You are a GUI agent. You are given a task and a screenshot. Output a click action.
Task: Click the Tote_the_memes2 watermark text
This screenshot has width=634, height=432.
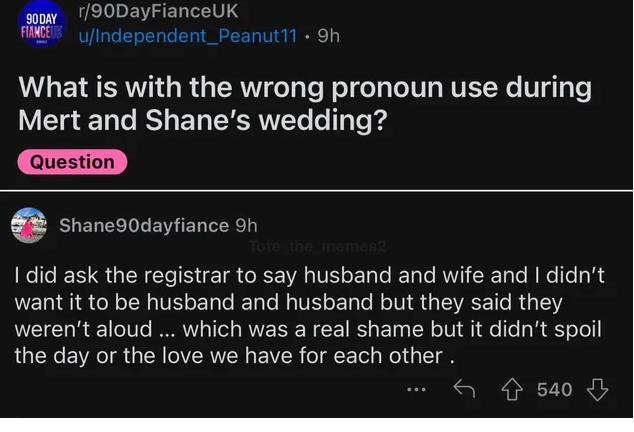pyautogui.click(x=319, y=245)
